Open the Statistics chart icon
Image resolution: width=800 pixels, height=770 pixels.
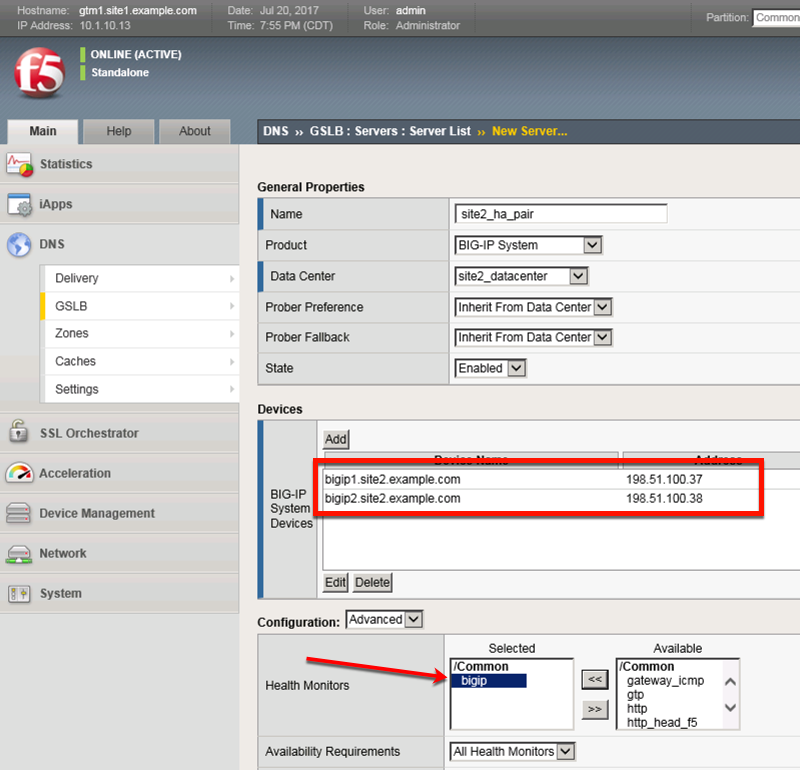19,164
